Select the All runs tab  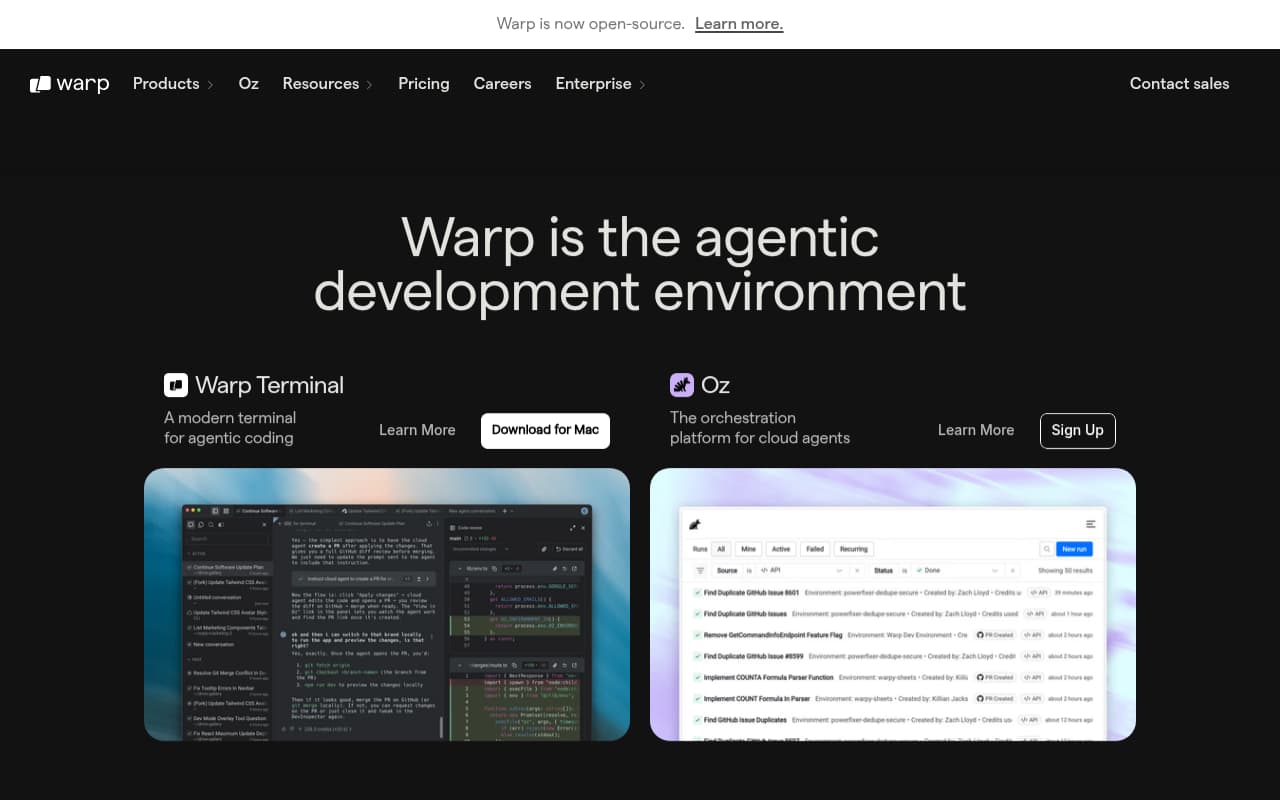pyautogui.click(x=720, y=549)
